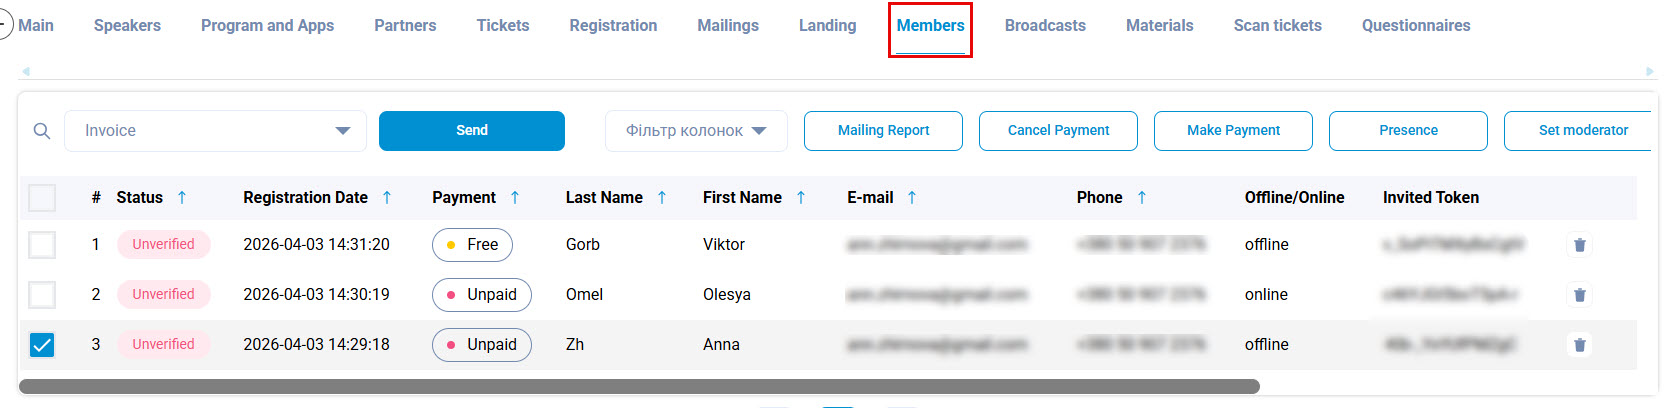1671x408 pixels.
Task: Check the box for row 1
Action: (42, 245)
